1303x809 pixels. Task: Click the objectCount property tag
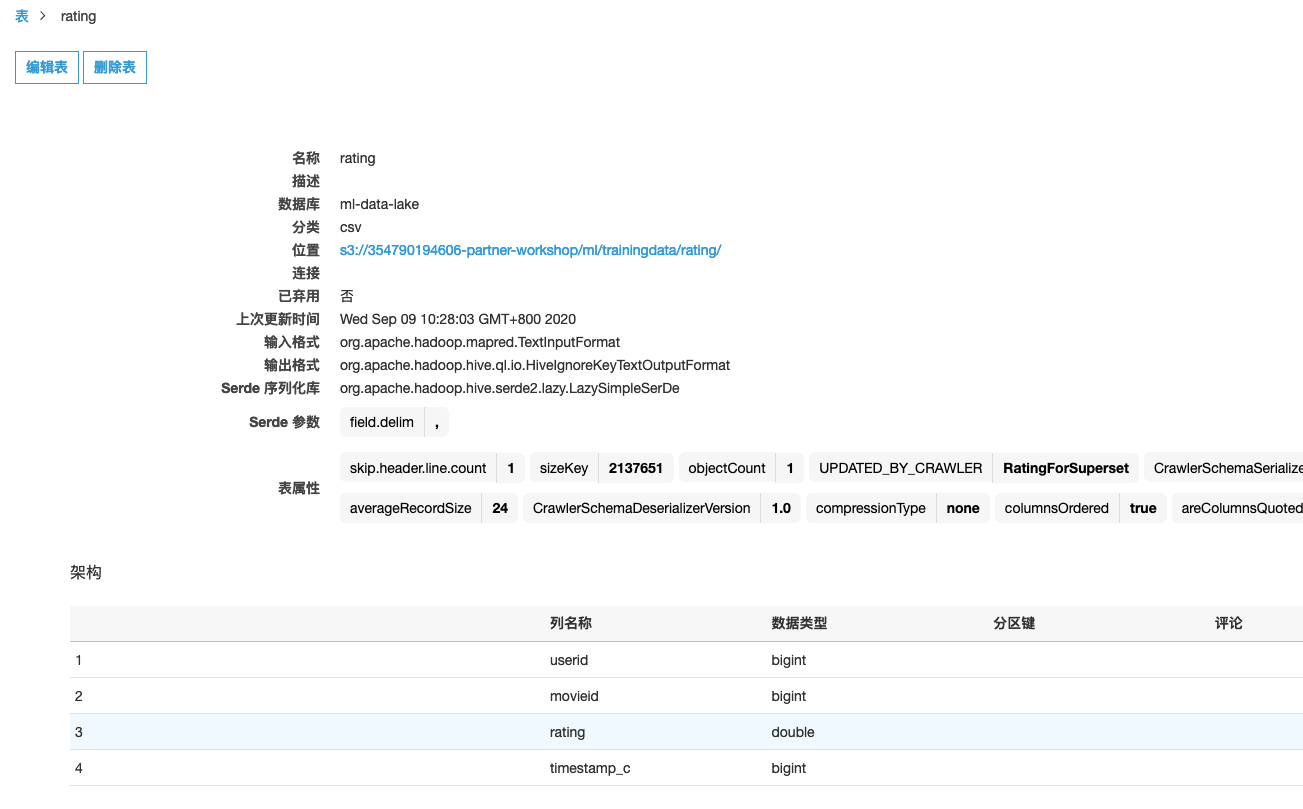741,468
